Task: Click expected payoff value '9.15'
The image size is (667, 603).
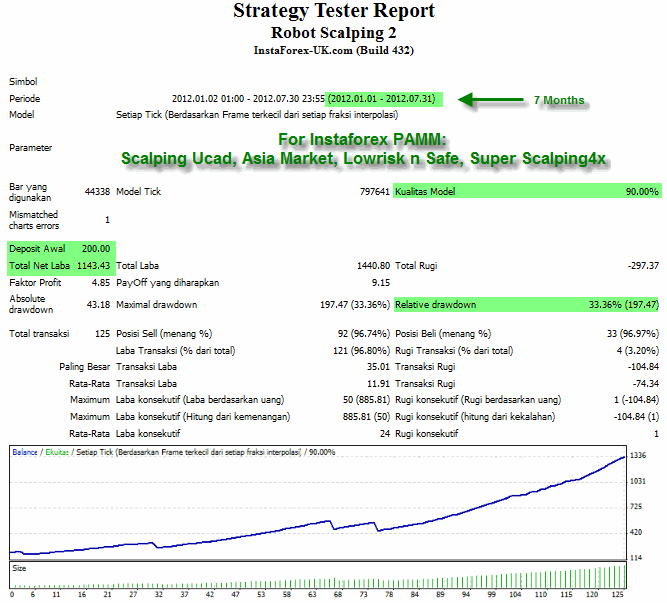Action: point(381,283)
